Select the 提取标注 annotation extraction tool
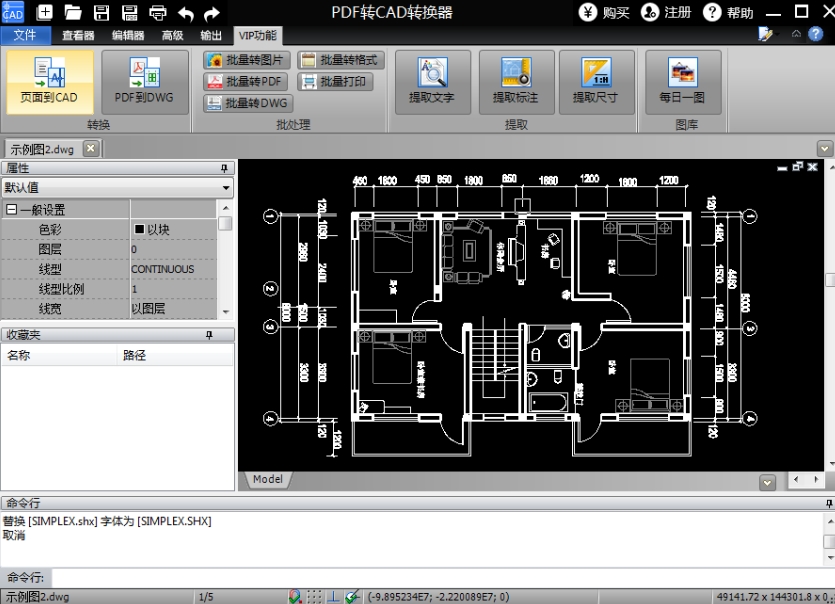This screenshot has width=835, height=604. coord(515,81)
